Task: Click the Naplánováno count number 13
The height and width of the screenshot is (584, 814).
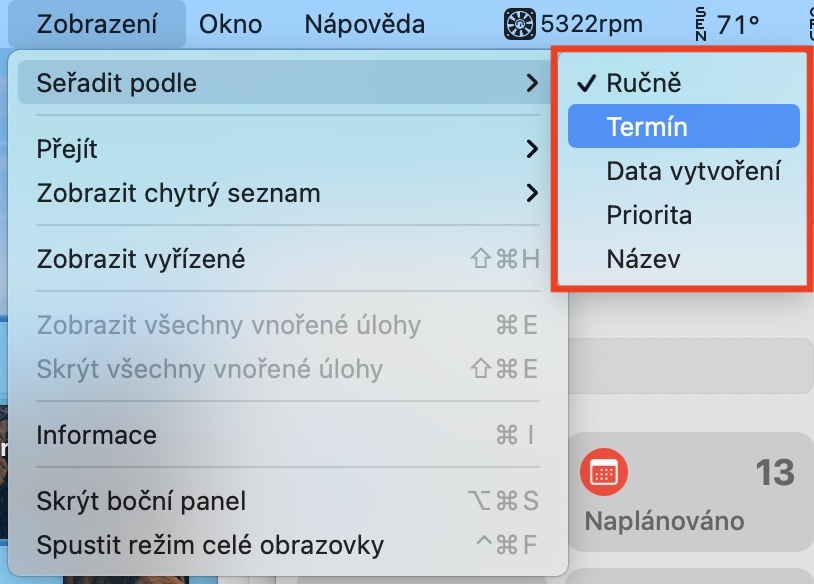Action: click(774, 473)
